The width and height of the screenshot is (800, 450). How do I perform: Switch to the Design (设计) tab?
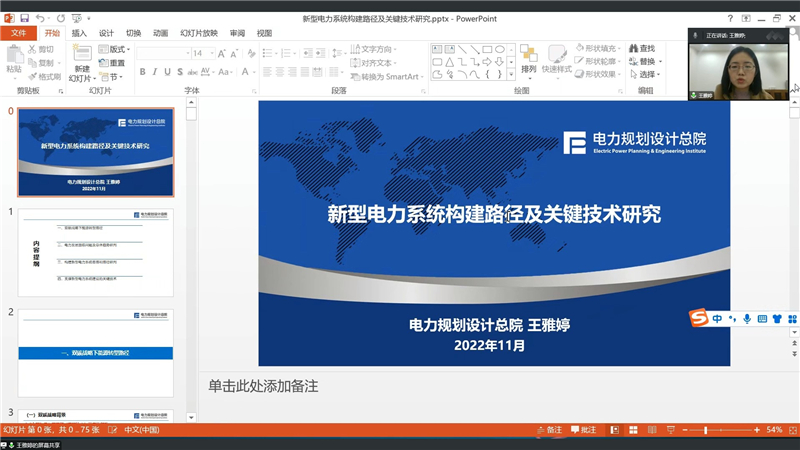106,33
